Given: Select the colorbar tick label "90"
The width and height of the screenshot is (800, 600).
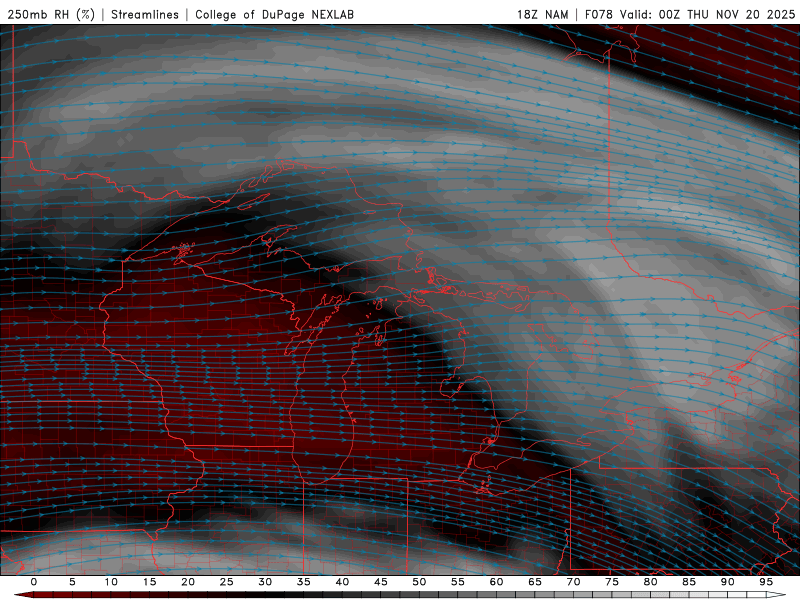Looking at the screenshot, I should coord(727,582).
